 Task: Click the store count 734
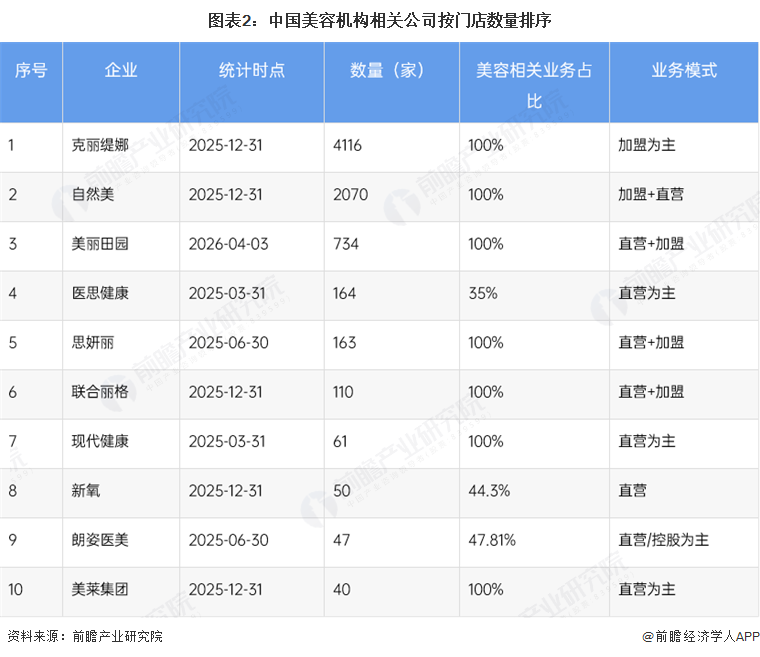pyautogui.click(x=346, y=244)
